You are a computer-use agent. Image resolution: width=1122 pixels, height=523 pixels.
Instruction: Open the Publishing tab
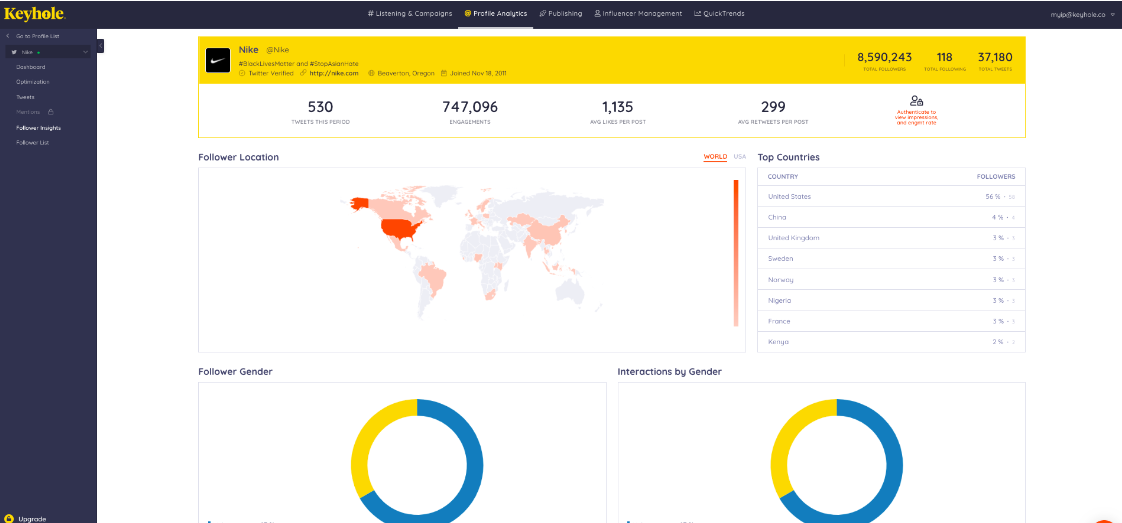tap(561, 14)
